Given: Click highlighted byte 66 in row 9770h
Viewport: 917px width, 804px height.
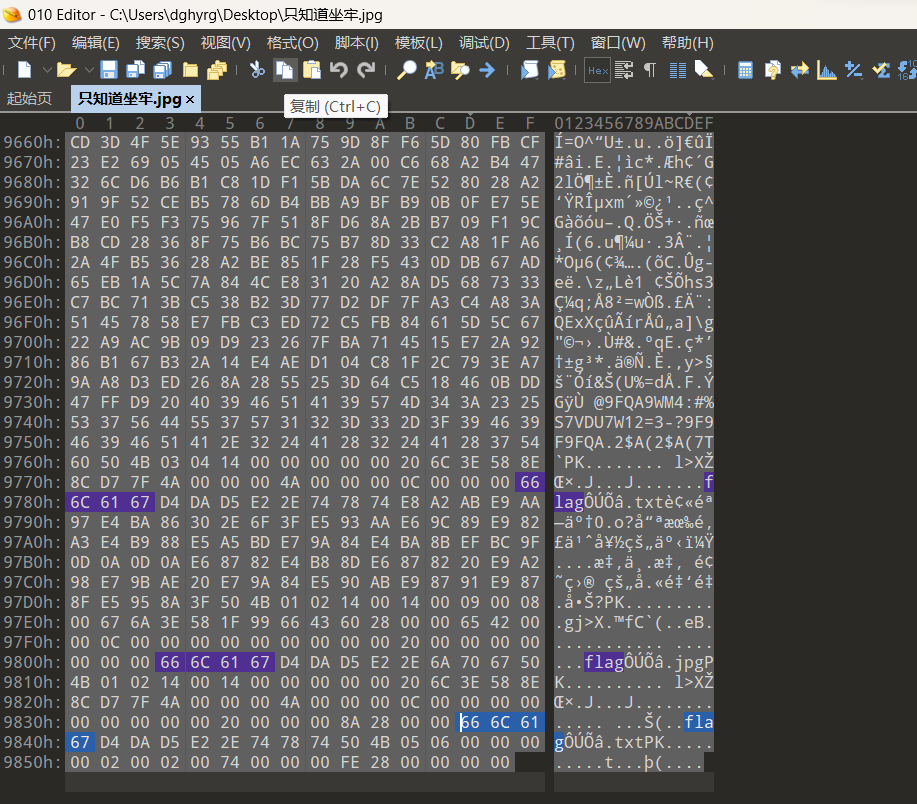Looking at the screenshot, I should click(x=530, y=482).
